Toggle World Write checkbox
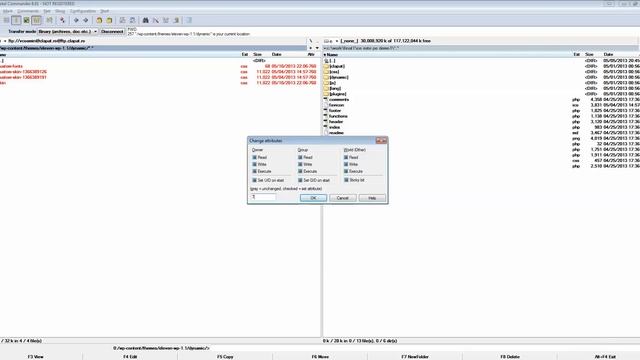The image size is (640, 360). coord(346,164)
